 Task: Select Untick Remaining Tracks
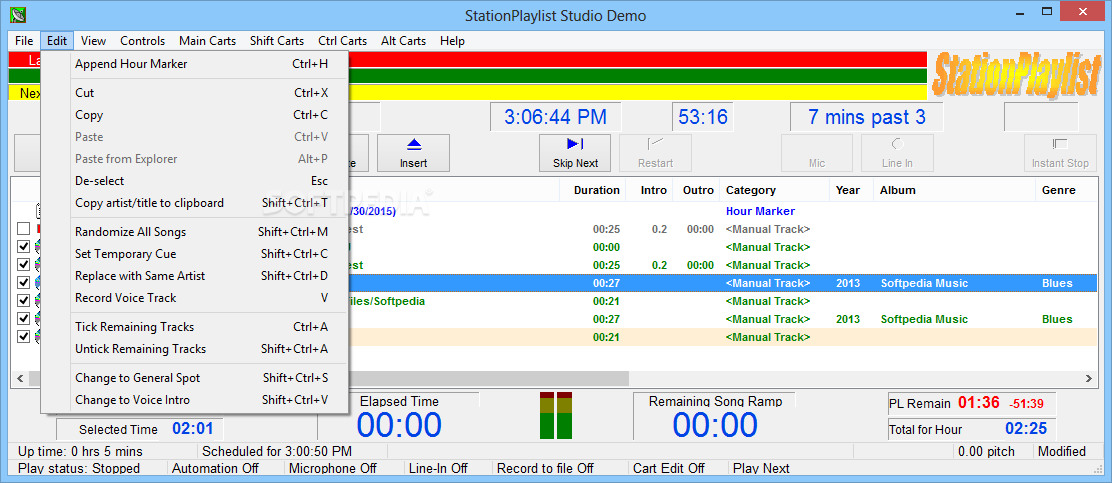(x=194, y=349)
